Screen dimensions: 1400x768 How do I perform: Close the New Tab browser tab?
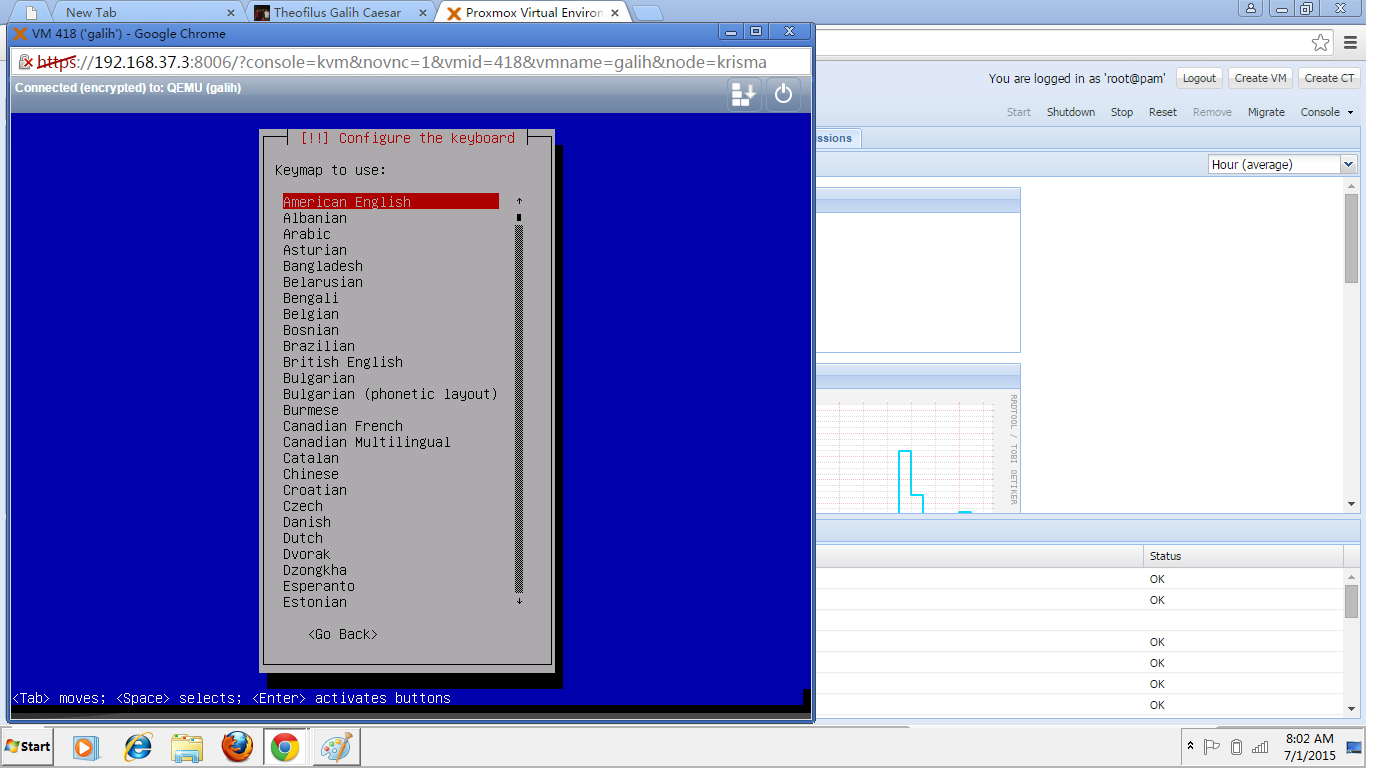pyautogui.click(x=231, y=13)
